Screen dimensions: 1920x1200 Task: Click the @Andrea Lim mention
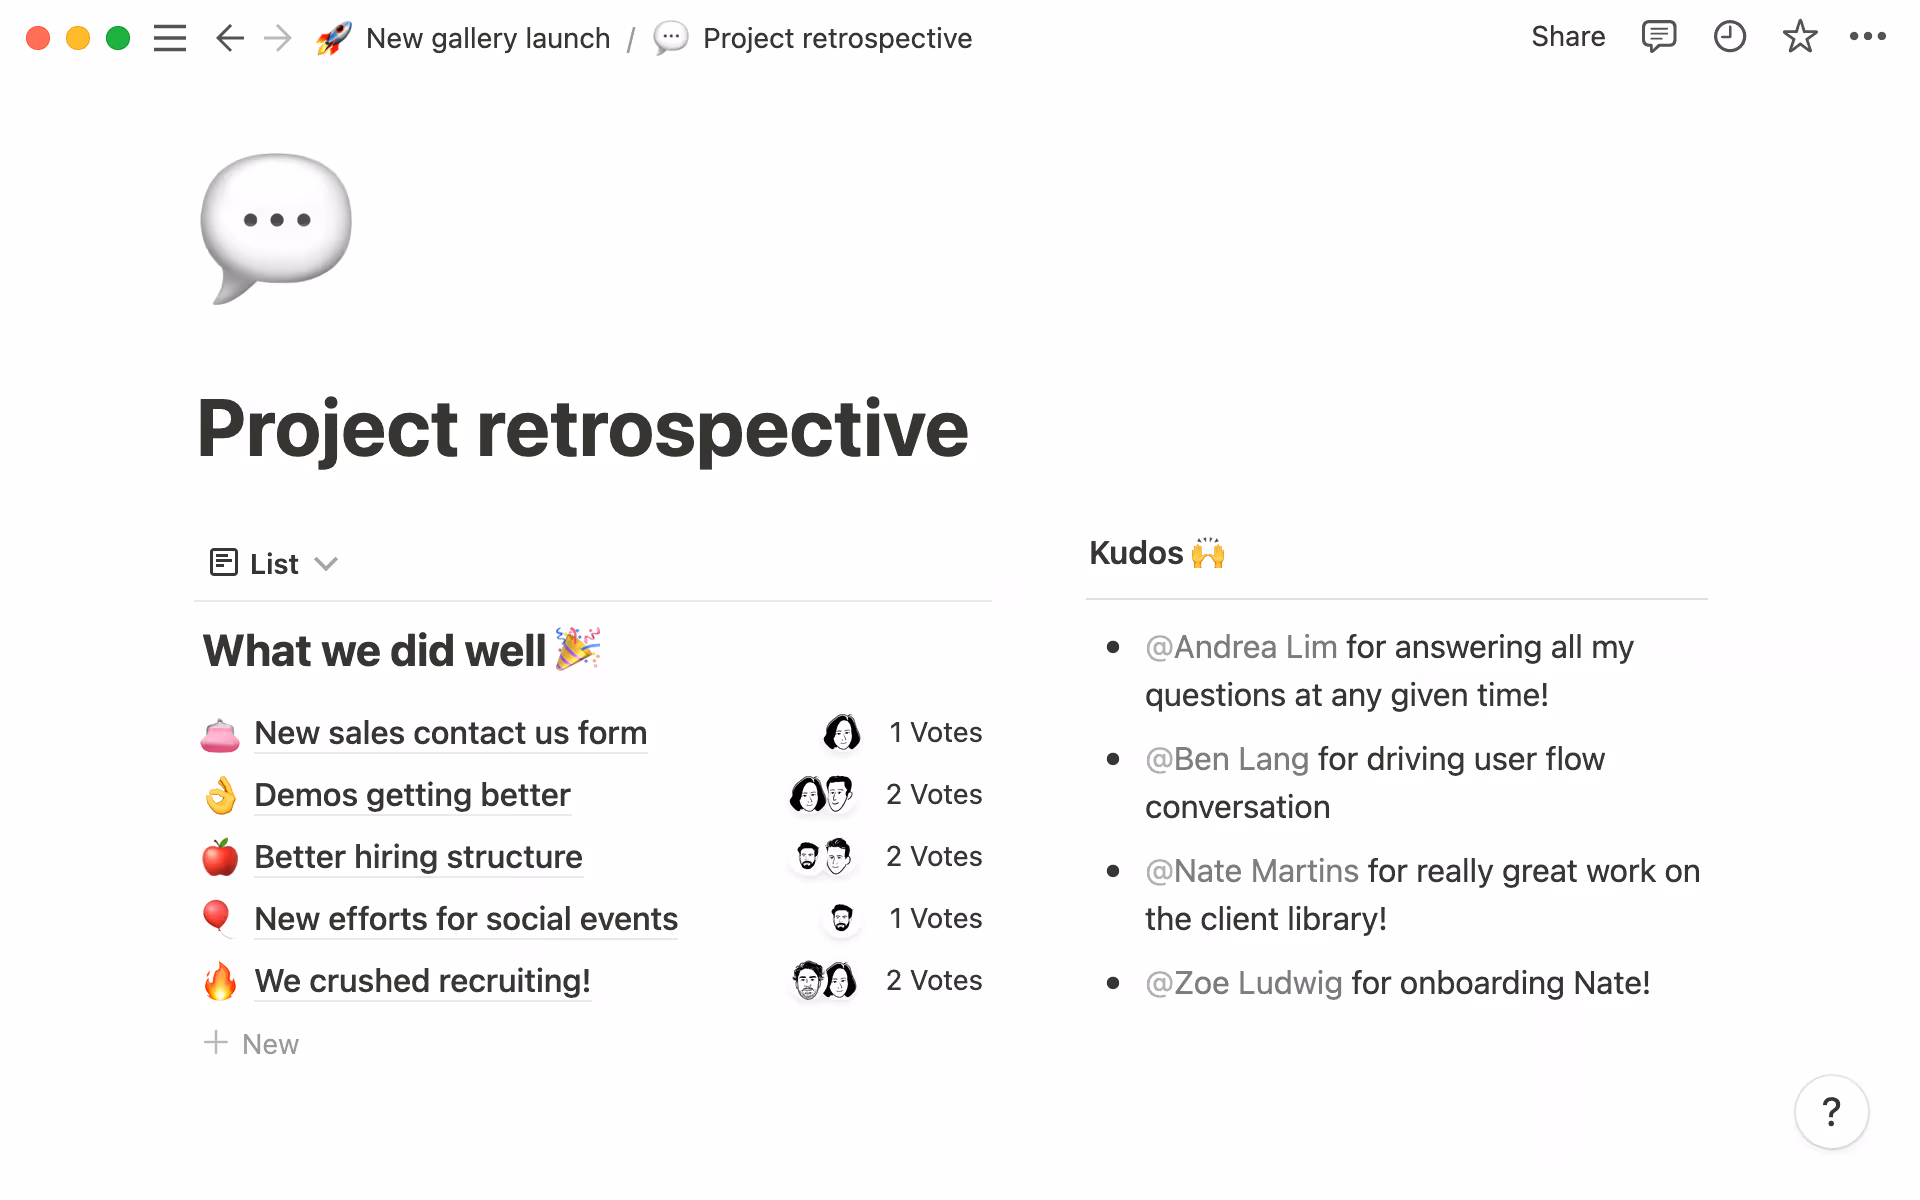1241,647
